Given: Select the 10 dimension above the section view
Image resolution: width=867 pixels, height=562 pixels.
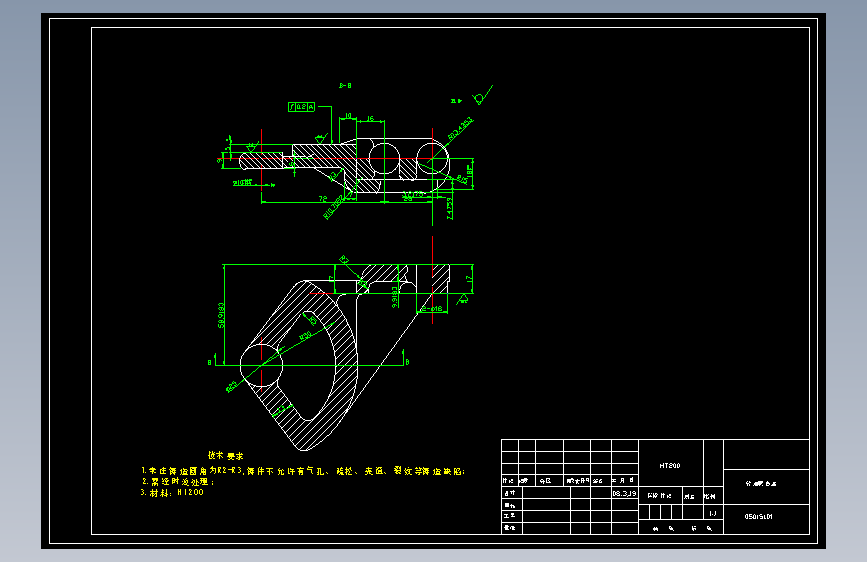Looking at the screenshot, I should pyautogui.click(x=348, y=116).
